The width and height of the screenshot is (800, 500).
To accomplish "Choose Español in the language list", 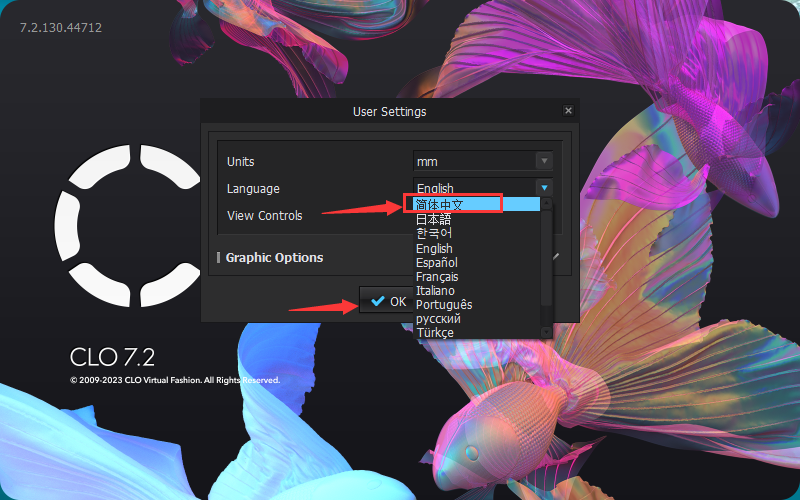I will (x=477, y=262).
